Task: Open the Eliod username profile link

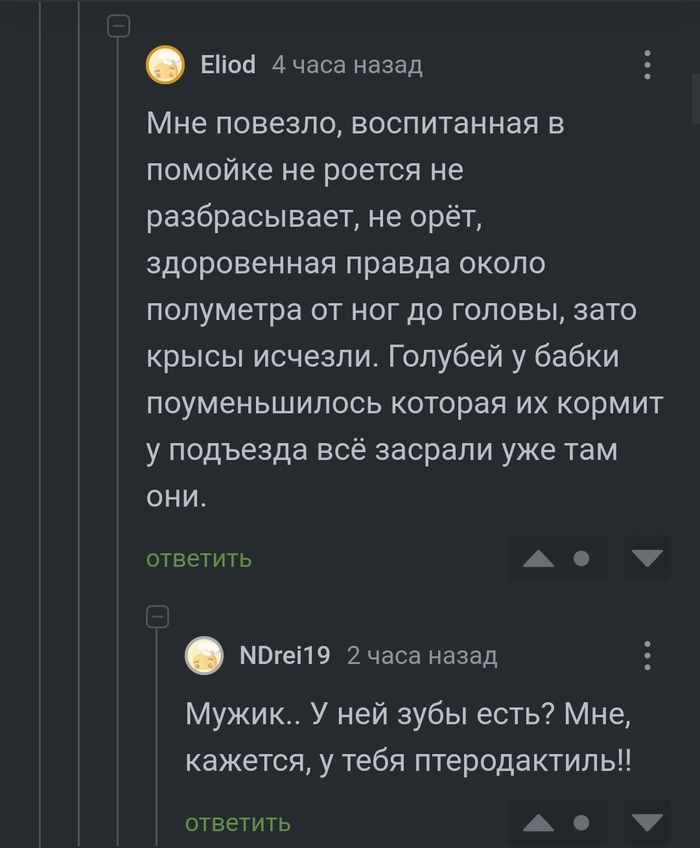Action: click(x=228, y=66)
